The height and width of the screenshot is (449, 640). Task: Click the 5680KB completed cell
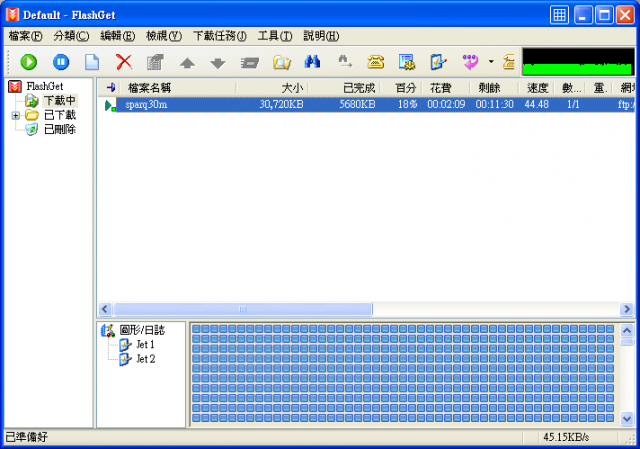pyautogui.click(x=357, y=104)
